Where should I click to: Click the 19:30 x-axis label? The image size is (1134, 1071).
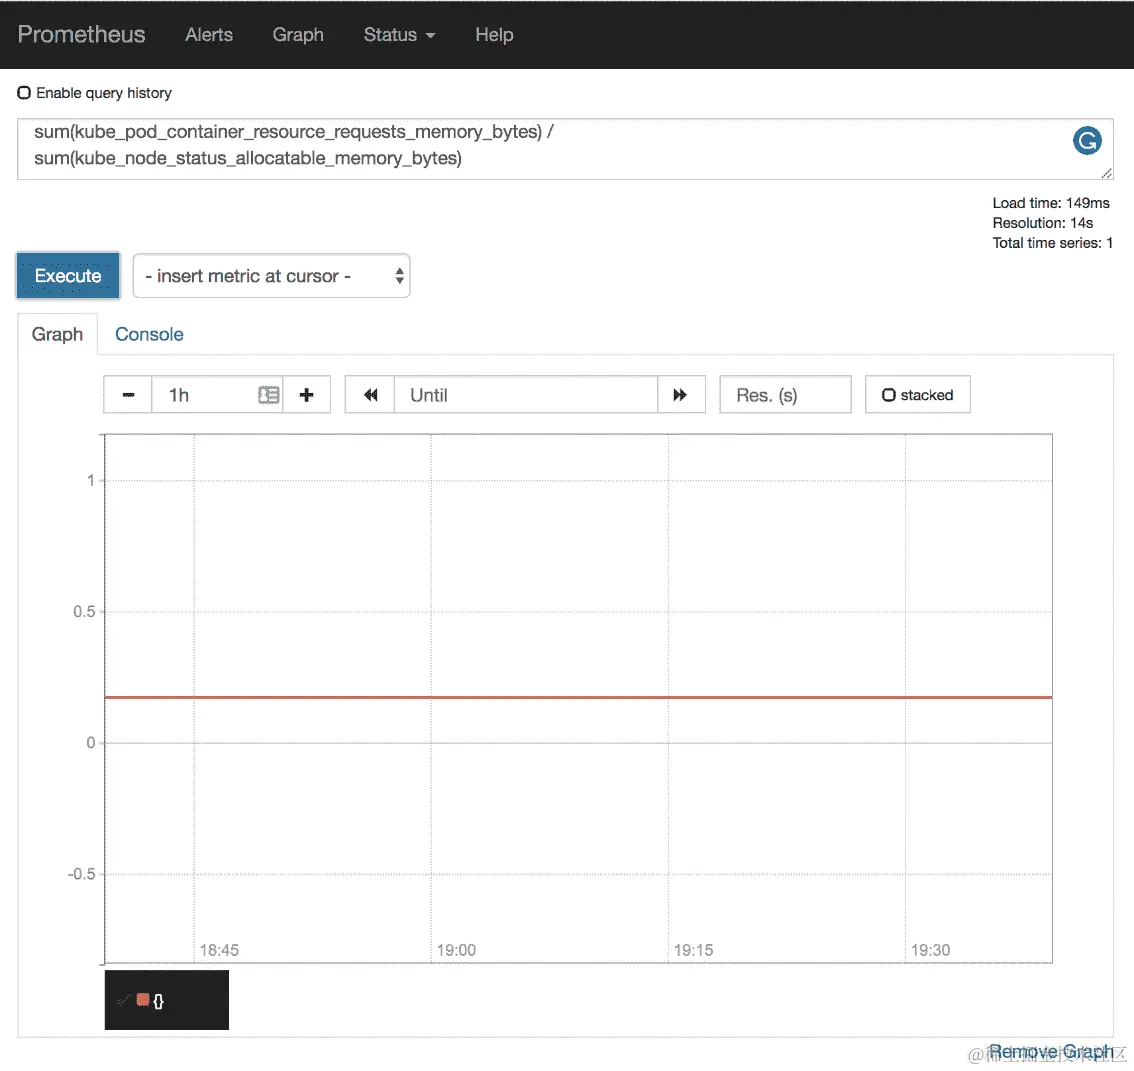pyautogui.click(x=931, y=950)
